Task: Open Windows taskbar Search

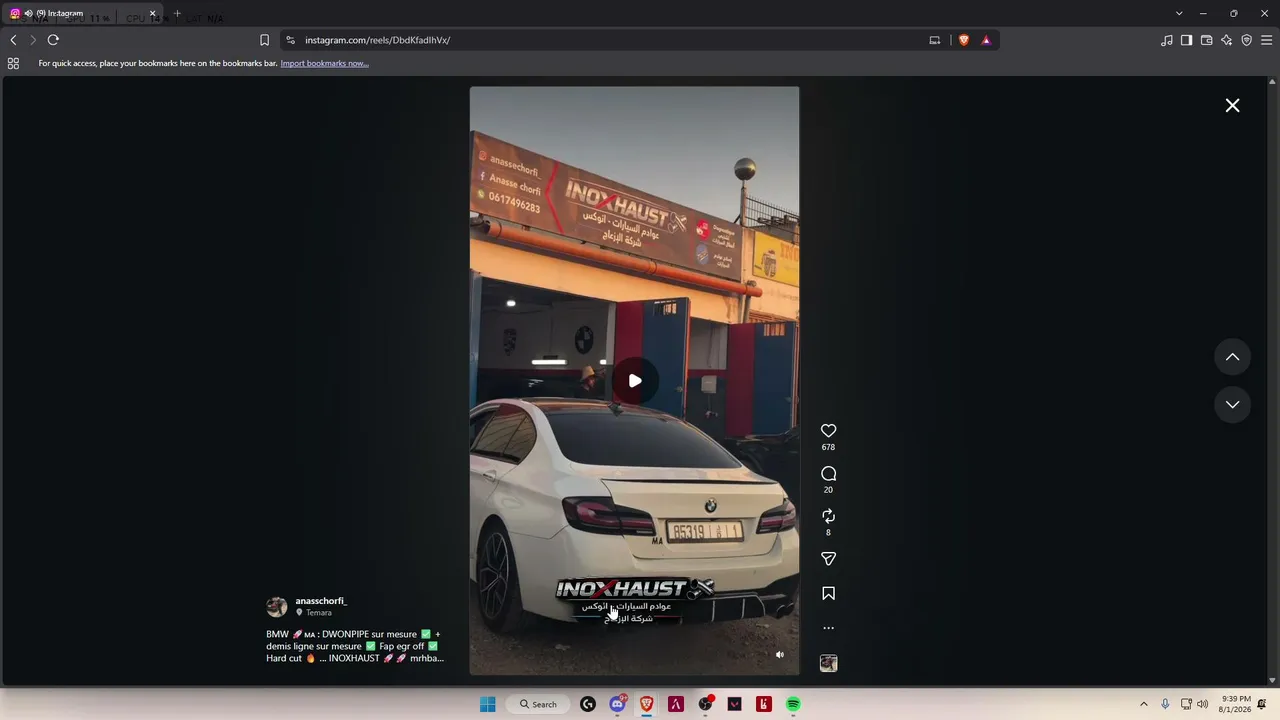Action: click(538, 704)
